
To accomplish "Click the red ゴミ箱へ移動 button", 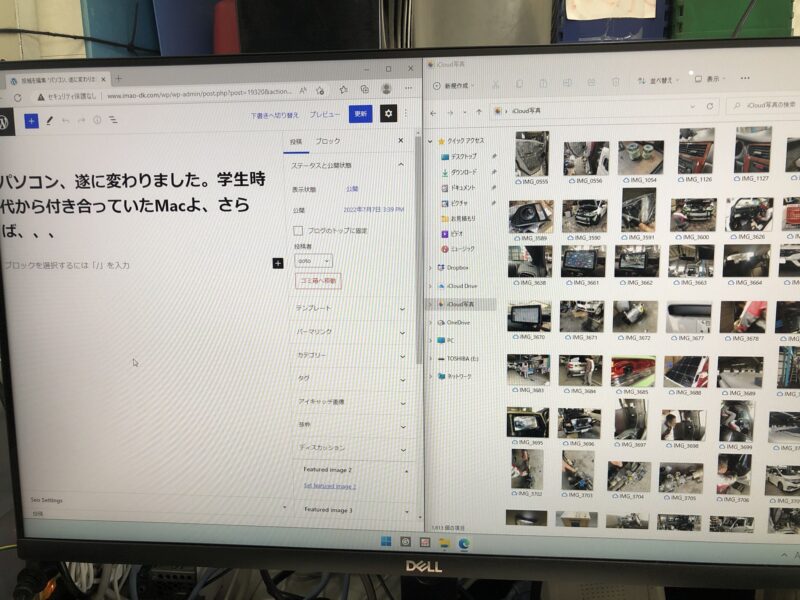I will 318,281.
